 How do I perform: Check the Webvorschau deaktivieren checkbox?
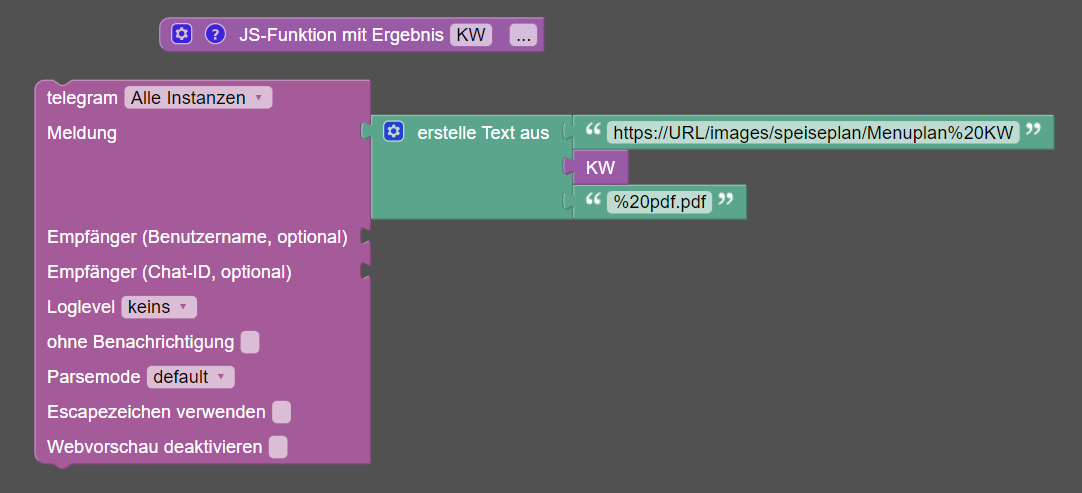(x=278, y=447)
